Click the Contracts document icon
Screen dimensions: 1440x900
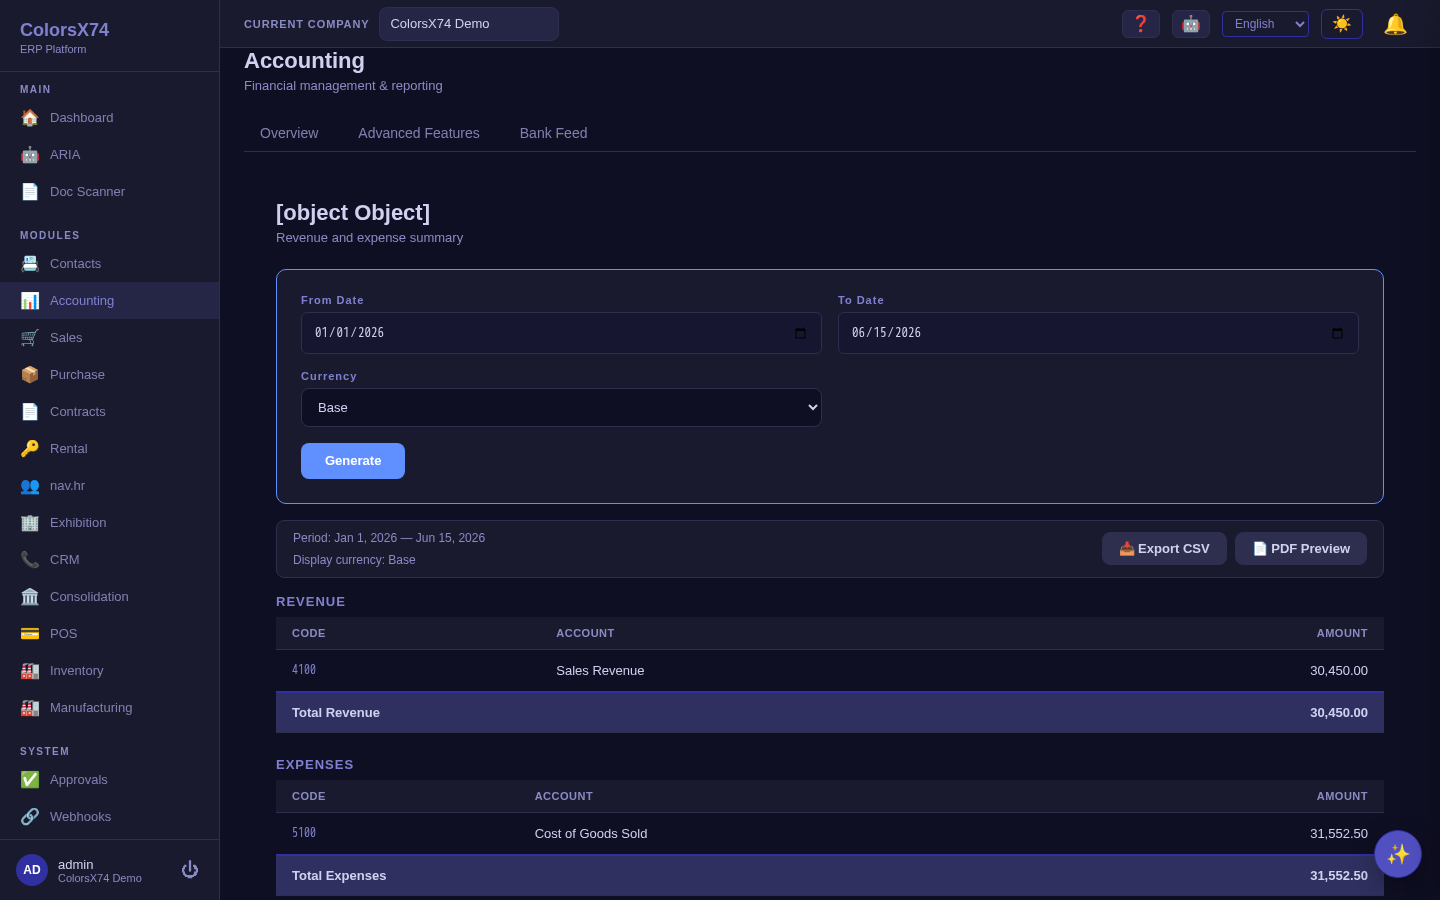coord(30,412)
